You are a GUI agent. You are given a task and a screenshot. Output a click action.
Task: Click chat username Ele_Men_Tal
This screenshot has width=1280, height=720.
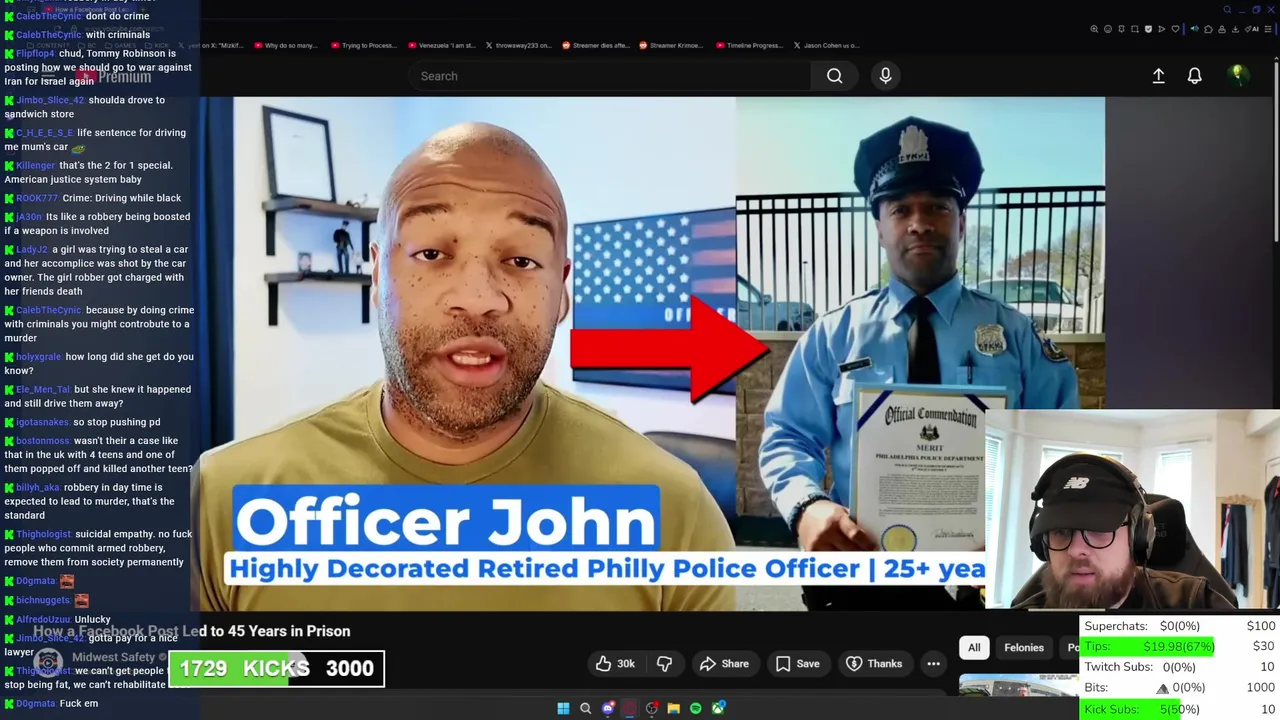pyautogui.click(x=43, y=389)
